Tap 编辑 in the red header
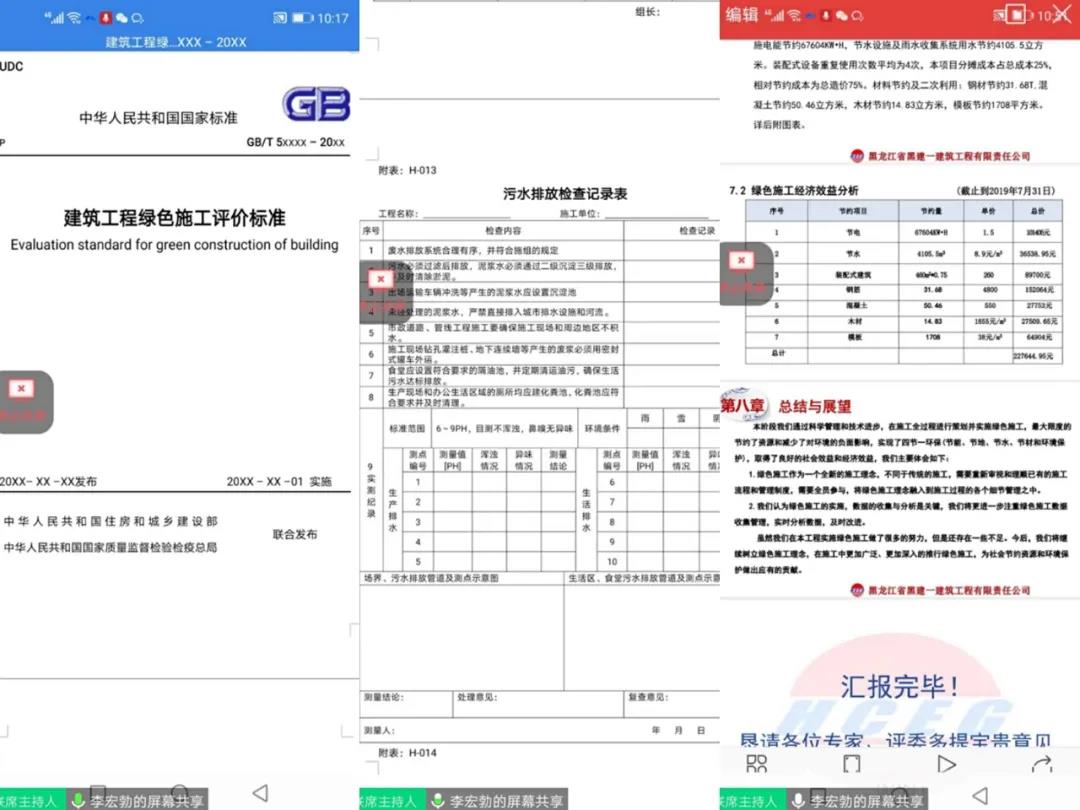This screenshot has width=1080, height=810. (741, 15)
